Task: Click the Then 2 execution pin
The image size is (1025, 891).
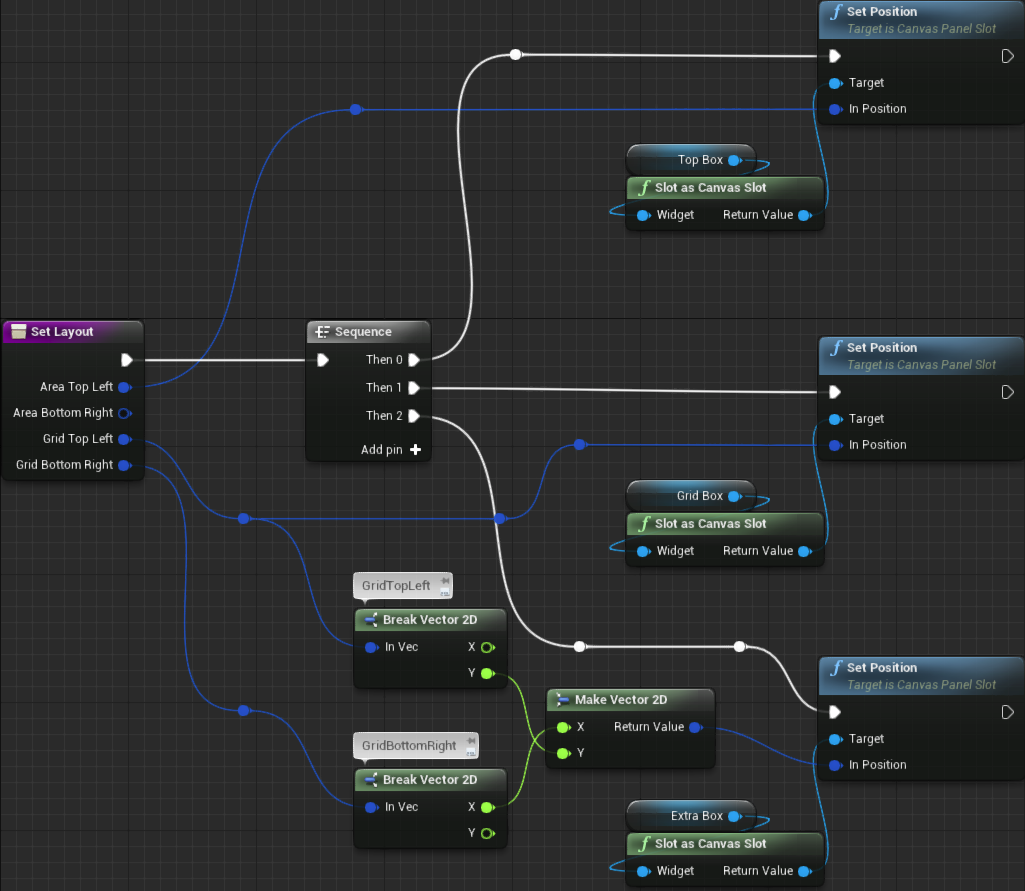Action: (x=414, y=416)
